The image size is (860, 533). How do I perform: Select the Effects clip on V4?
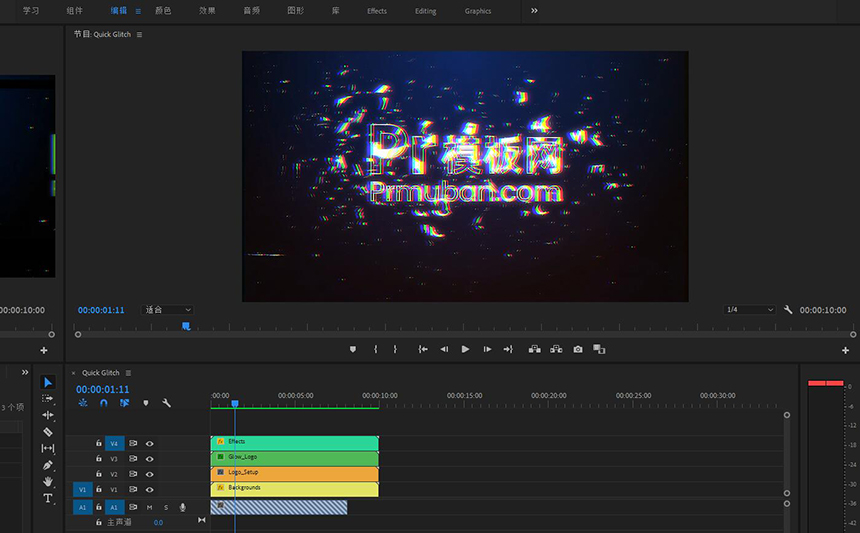(x=295, y=443)
